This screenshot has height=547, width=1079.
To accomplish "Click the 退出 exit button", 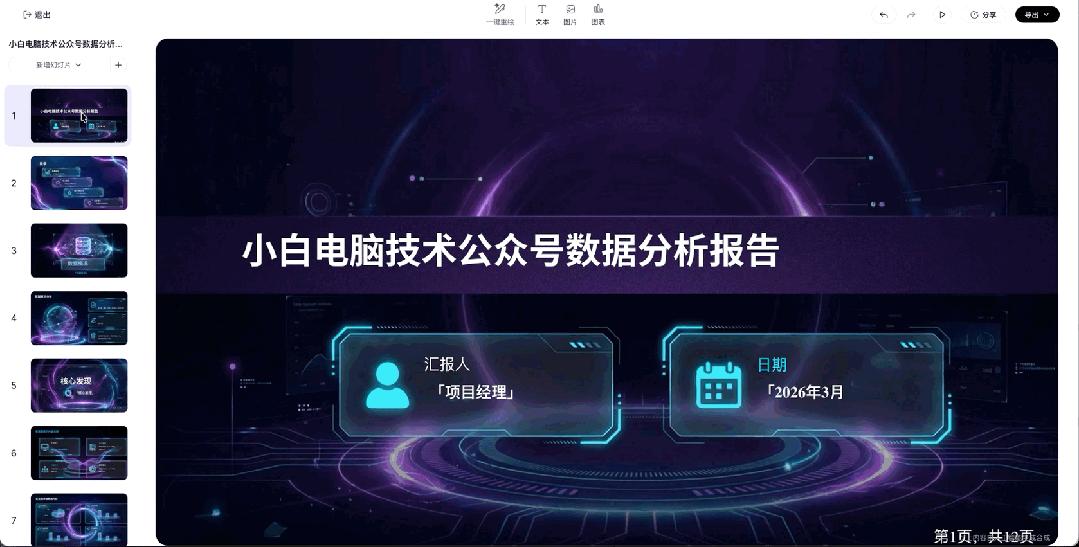I will click(37, 14).
